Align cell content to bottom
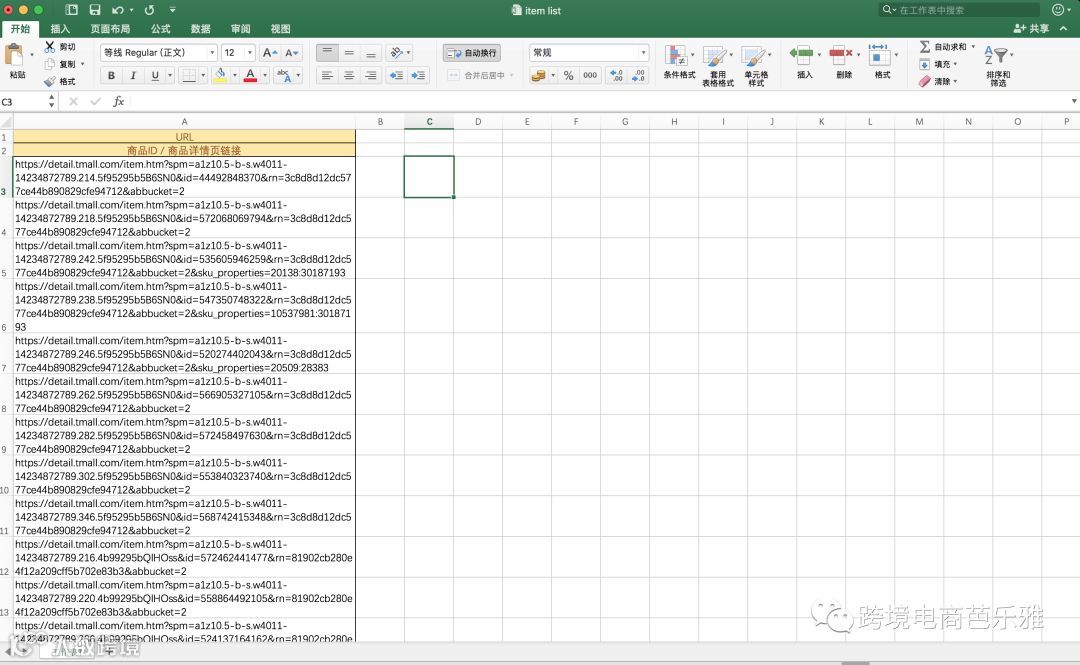 pos(371,52)
